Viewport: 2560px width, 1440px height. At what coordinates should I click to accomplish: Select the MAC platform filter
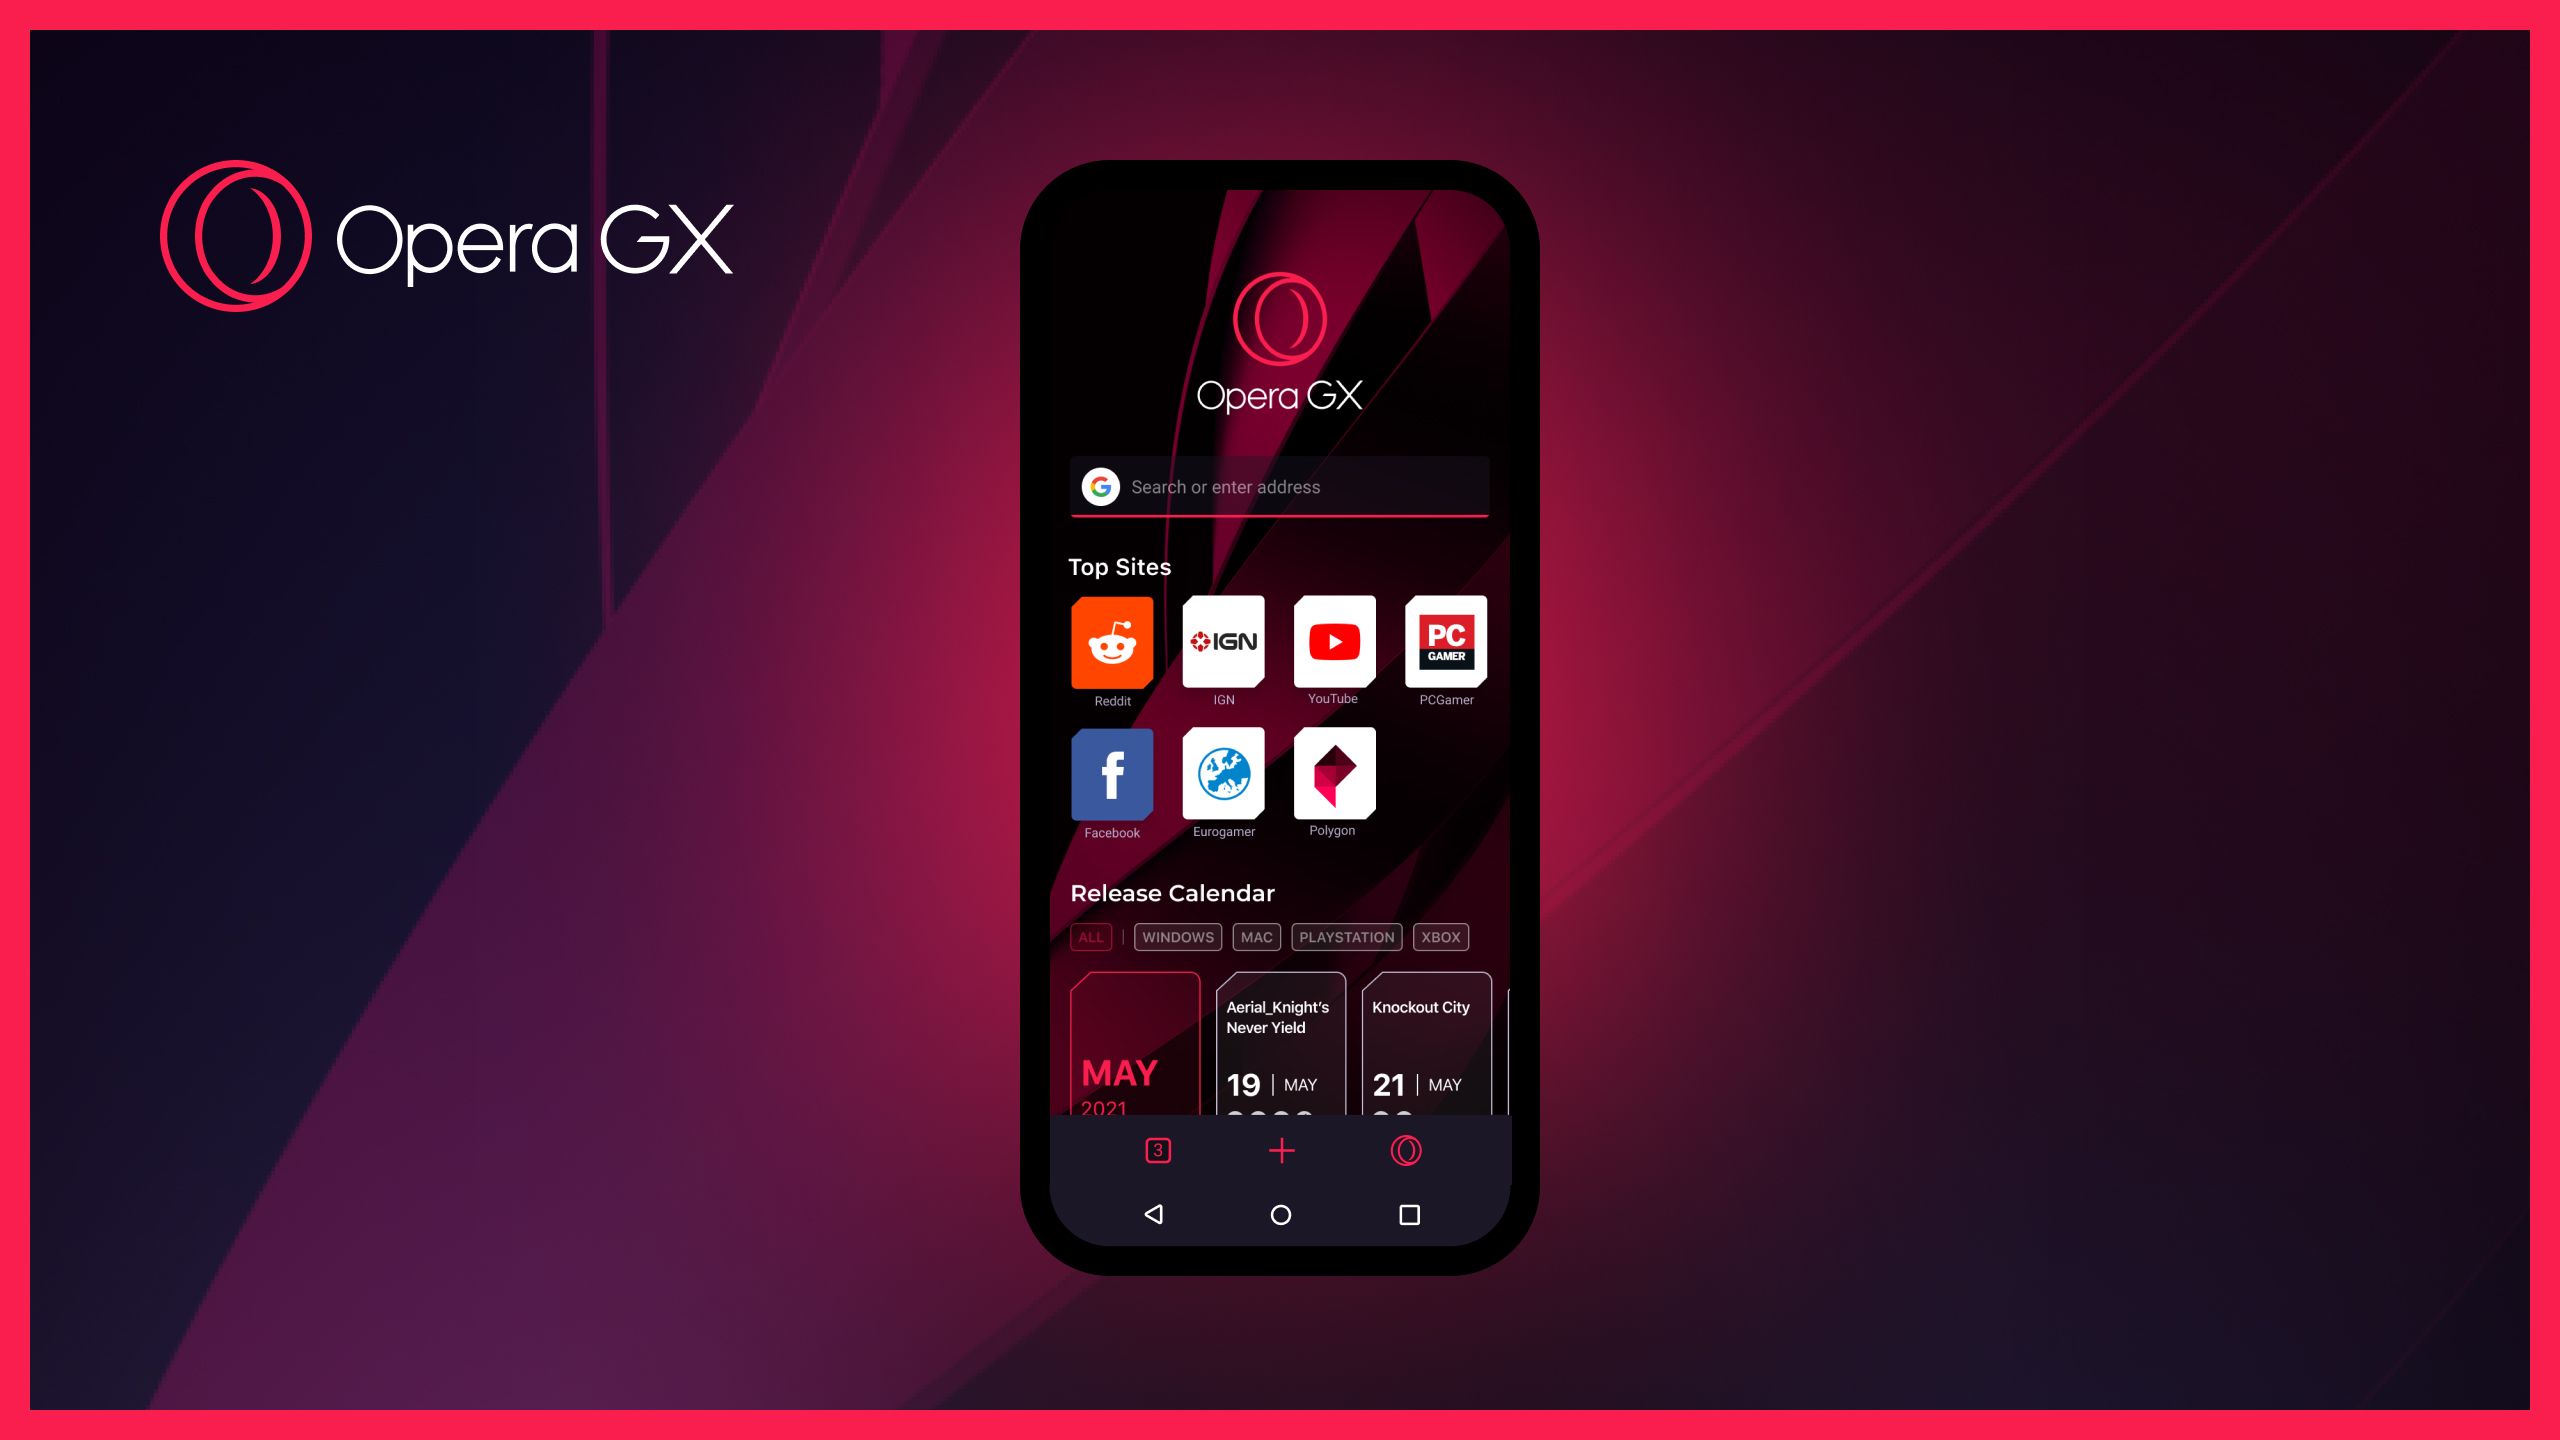[x=1255, y=935]
